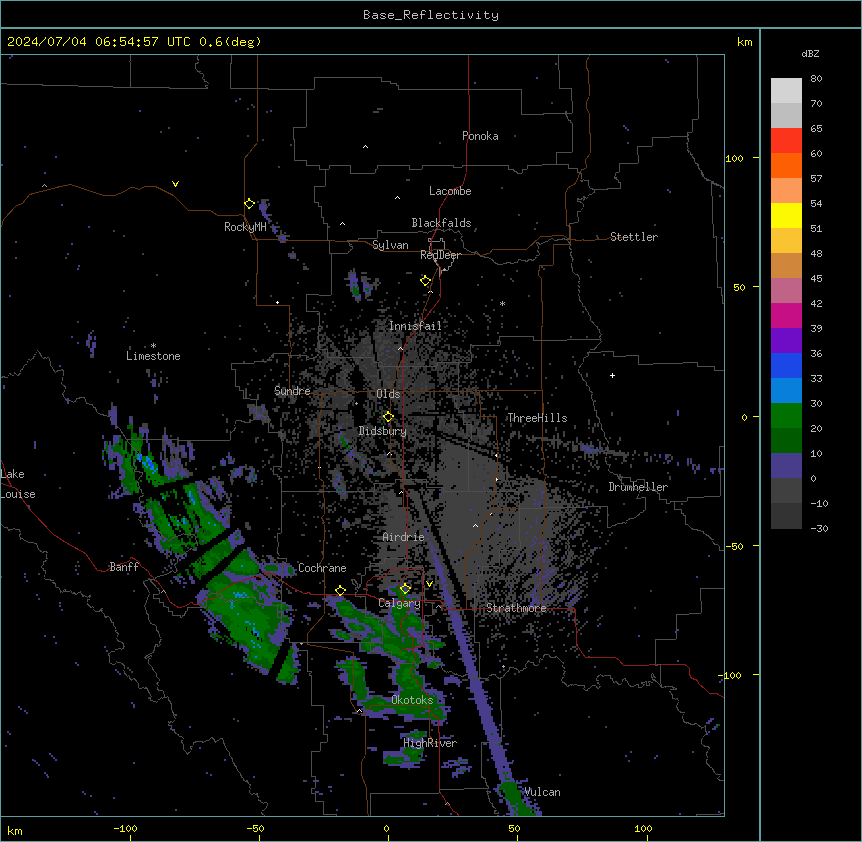Click the Didsbury label
This screenshot has height=842, width=862.
(383, 431)
